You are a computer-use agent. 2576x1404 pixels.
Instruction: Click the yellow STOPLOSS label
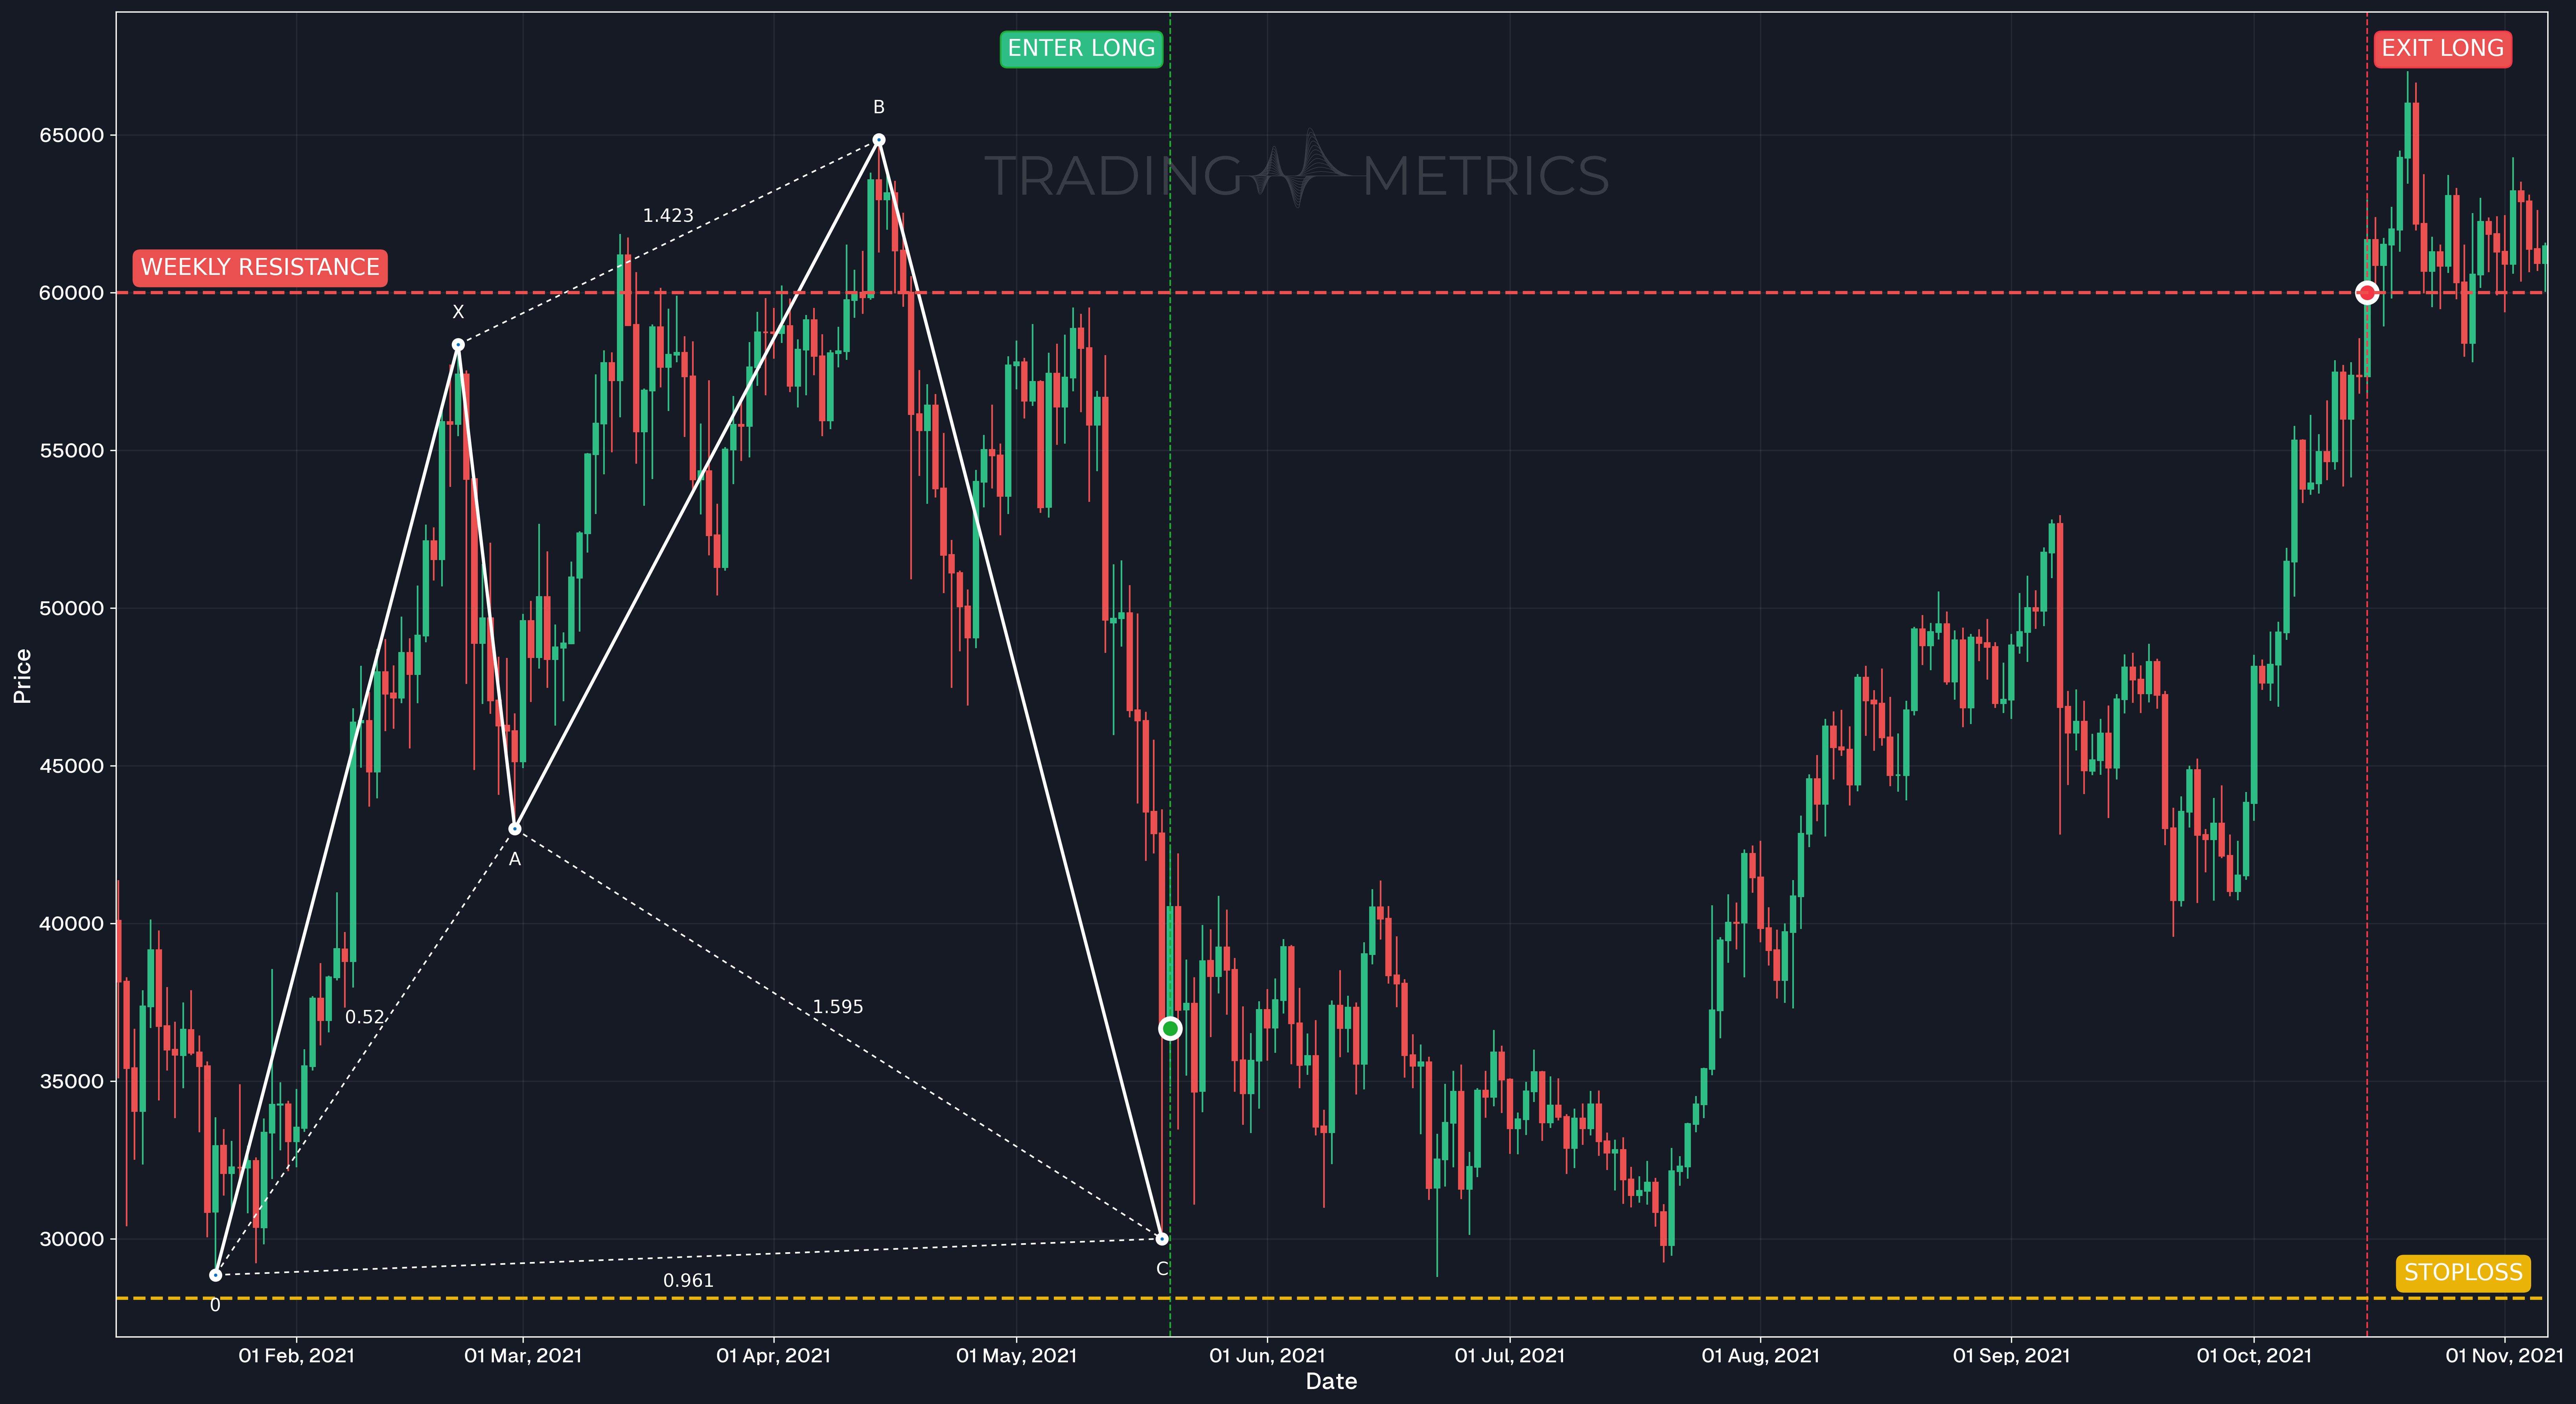pyautogui.click(x=2463, y=1273)
